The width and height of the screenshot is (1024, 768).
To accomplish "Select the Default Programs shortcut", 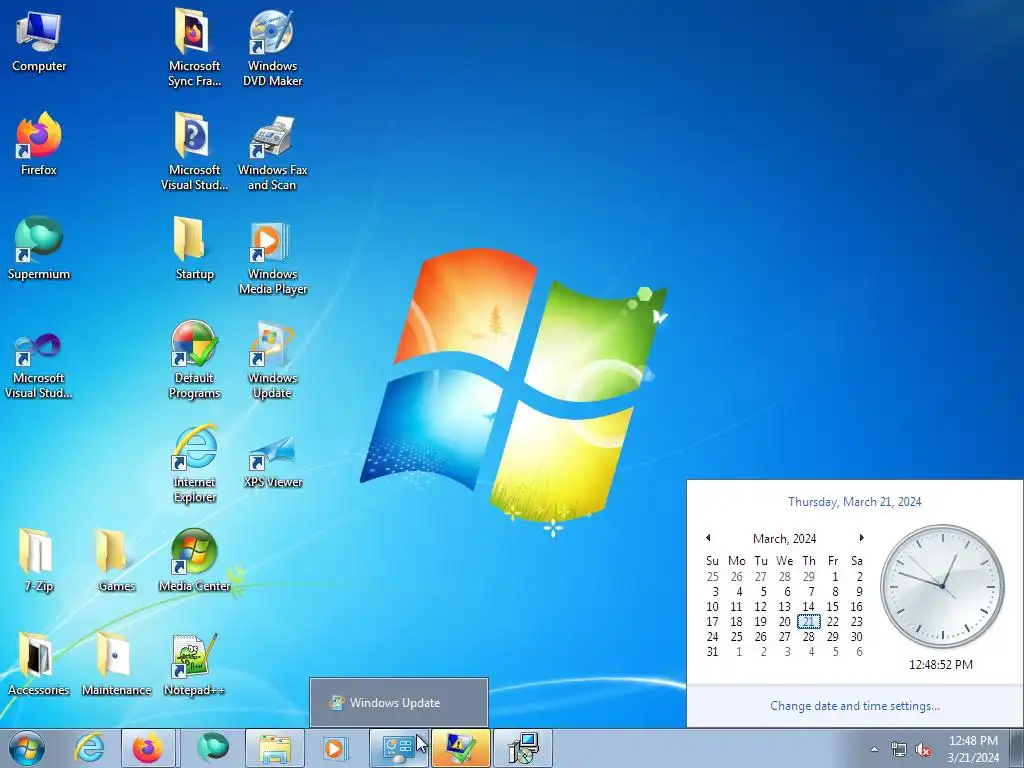I will [194, 360].
